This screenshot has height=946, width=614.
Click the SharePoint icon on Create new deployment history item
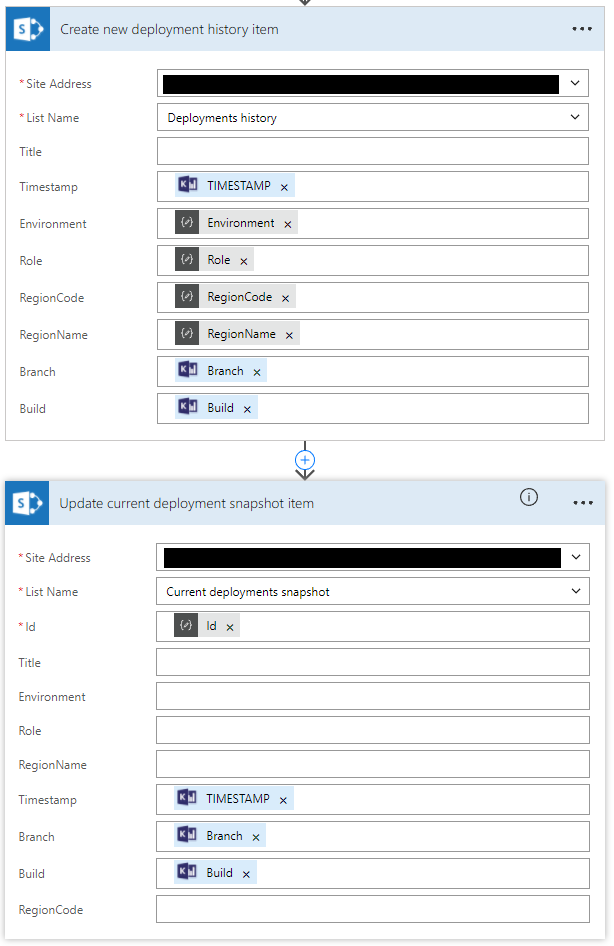click(x=27, y=29)
